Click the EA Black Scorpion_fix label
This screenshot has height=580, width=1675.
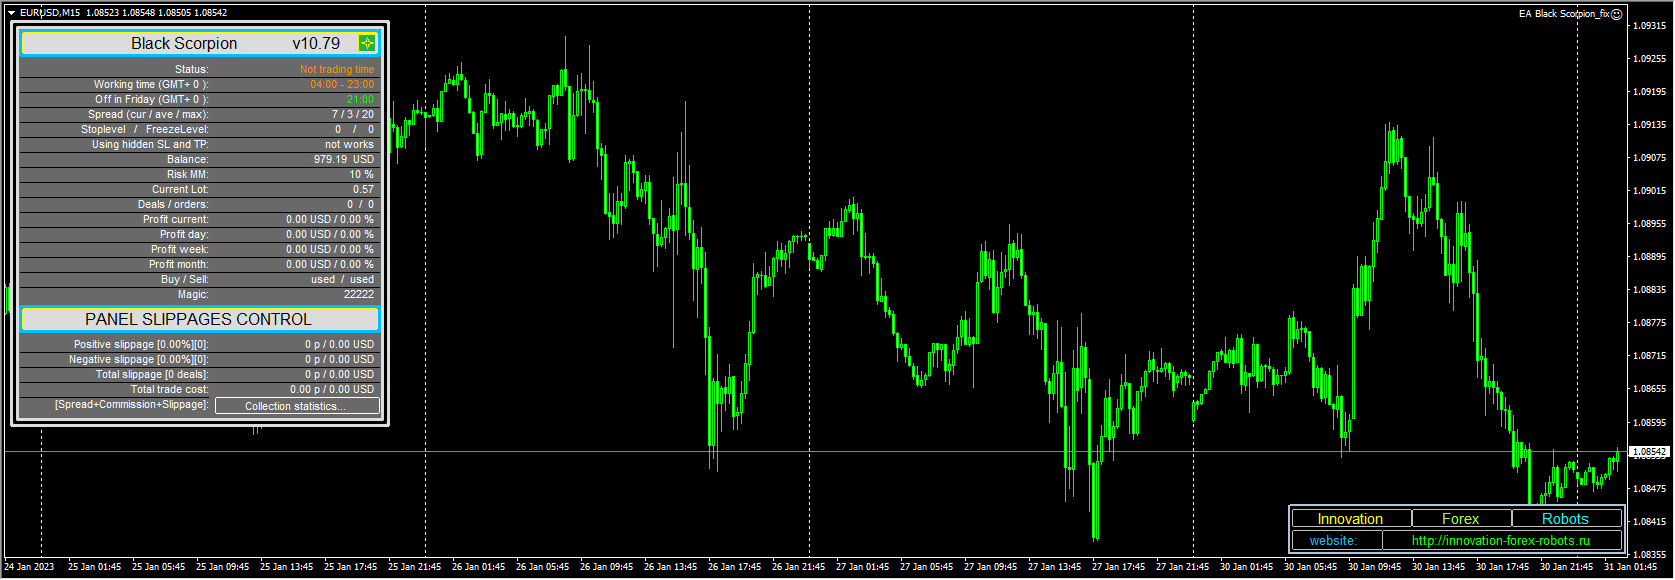click(x=1564, y=14)
